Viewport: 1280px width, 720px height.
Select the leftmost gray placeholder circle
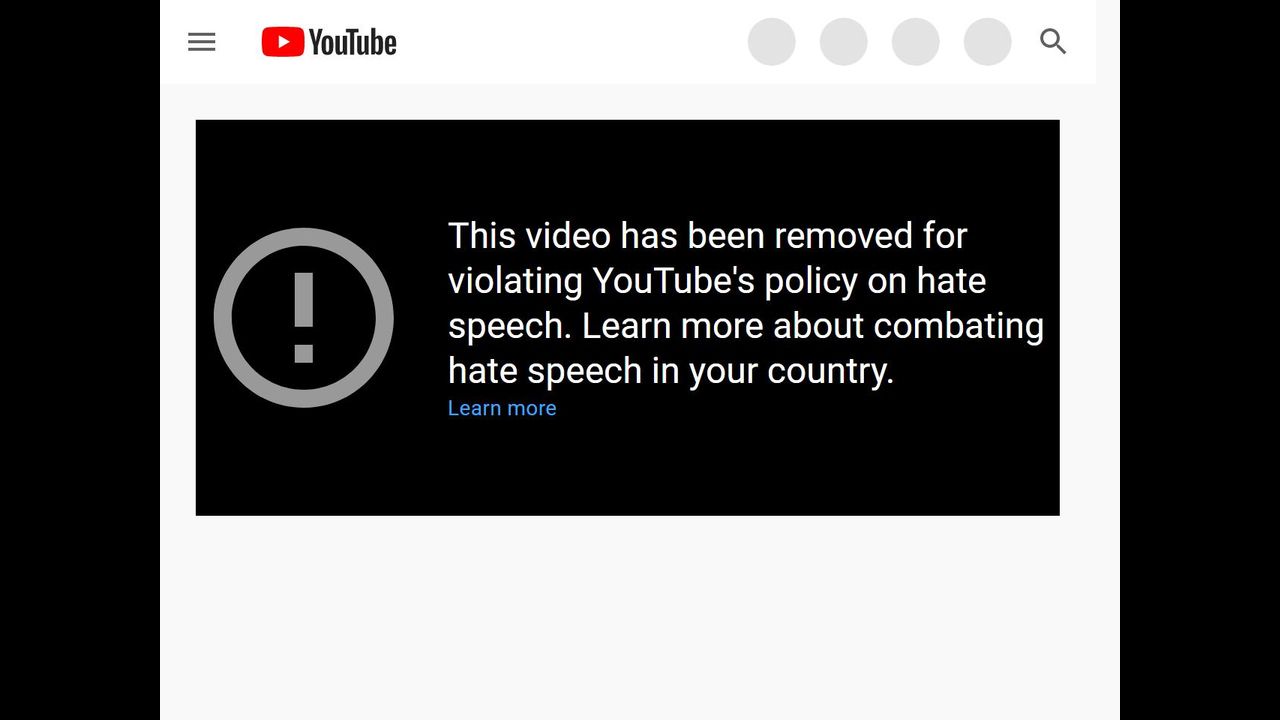tap(772, 42)
